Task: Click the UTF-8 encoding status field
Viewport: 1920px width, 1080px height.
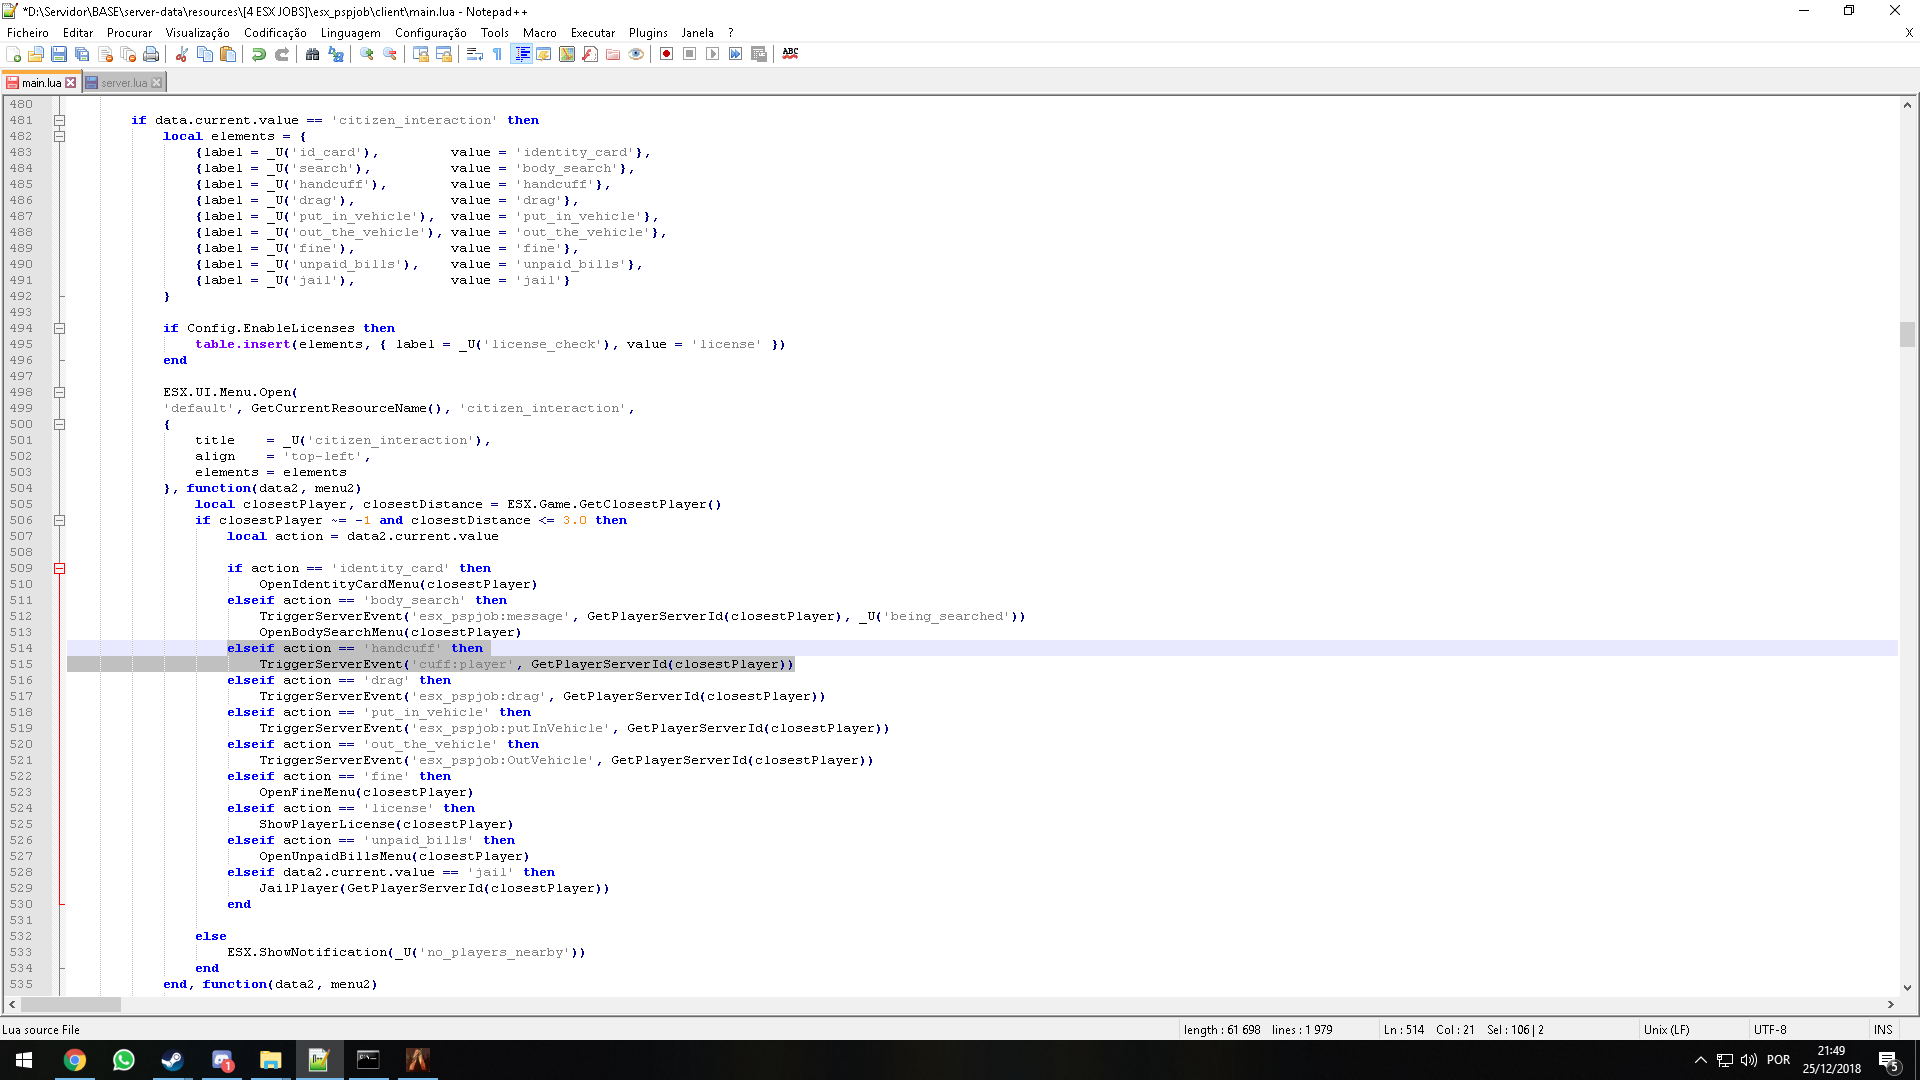Action: tap(1769, 1029)
